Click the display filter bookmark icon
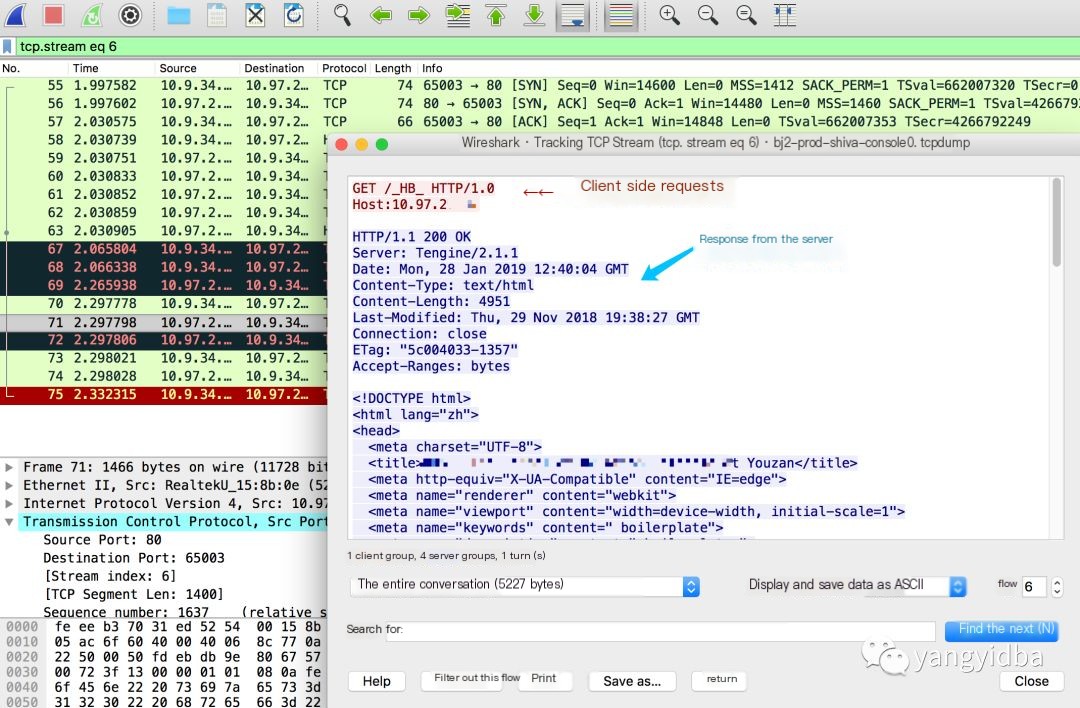The width and height of the screenshot is (1080, 708). [7, 46]
